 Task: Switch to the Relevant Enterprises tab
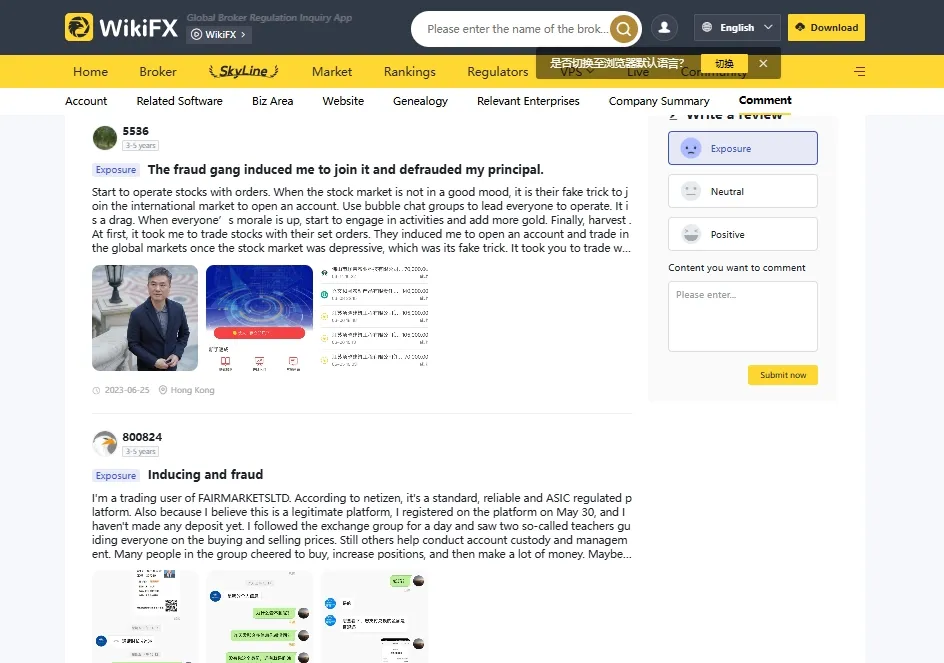(x=528, y=101)
